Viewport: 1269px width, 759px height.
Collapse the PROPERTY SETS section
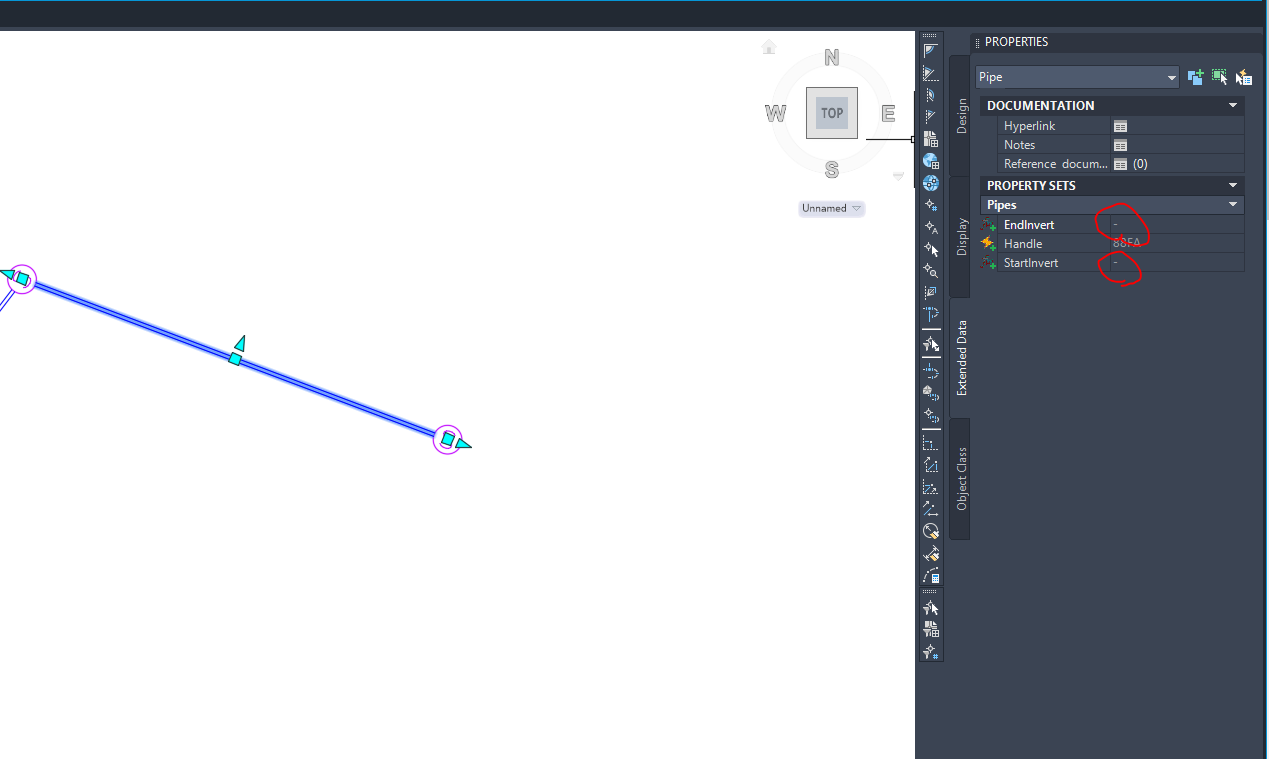pos(1232,184)
